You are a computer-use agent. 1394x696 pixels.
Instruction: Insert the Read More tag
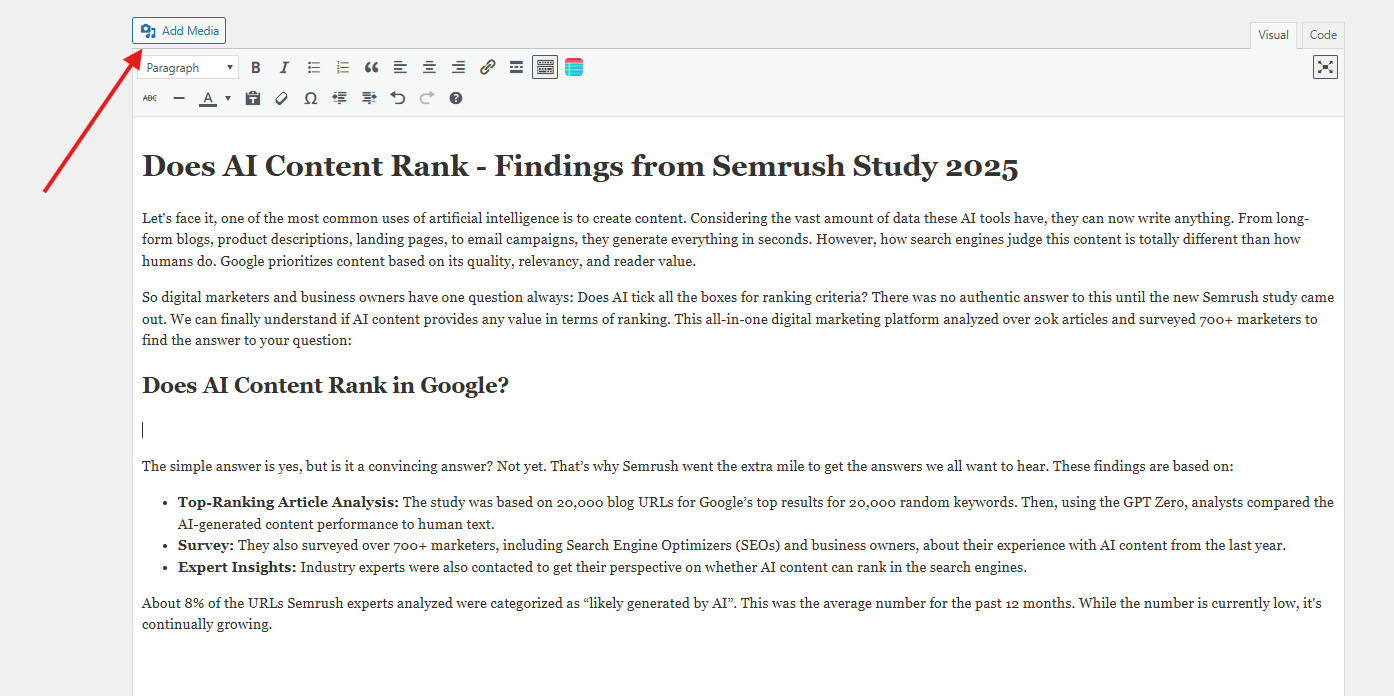pyautogui.click(x=516, y=68)
